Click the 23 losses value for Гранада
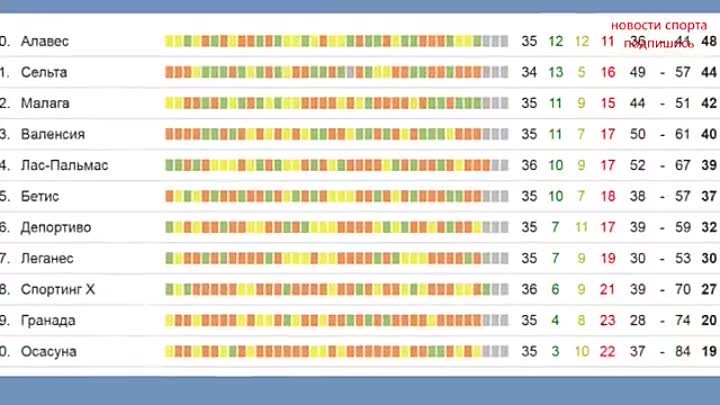Viewport: 720px width, 405px height. [x=607, y=320]
